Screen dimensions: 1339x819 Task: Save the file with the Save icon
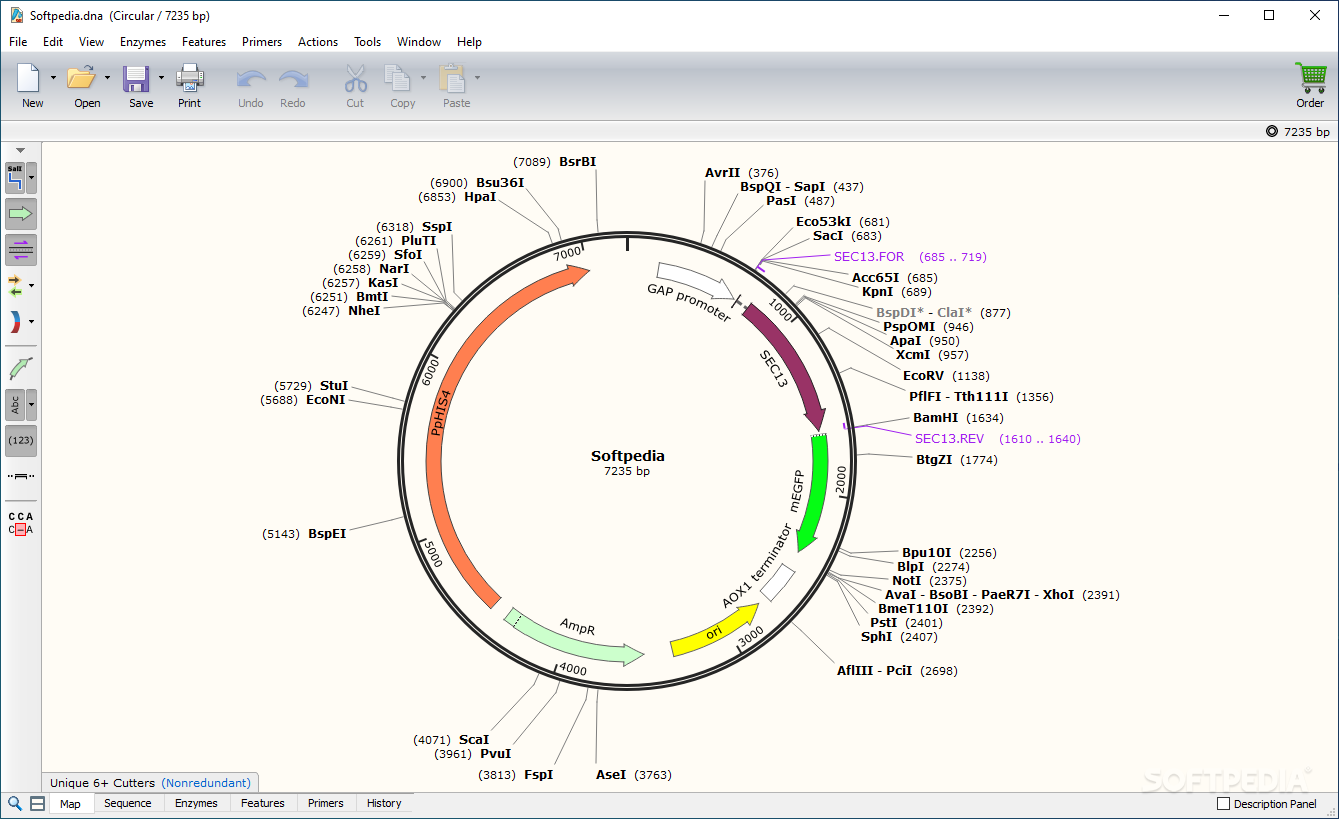click(x=137, y=78)
